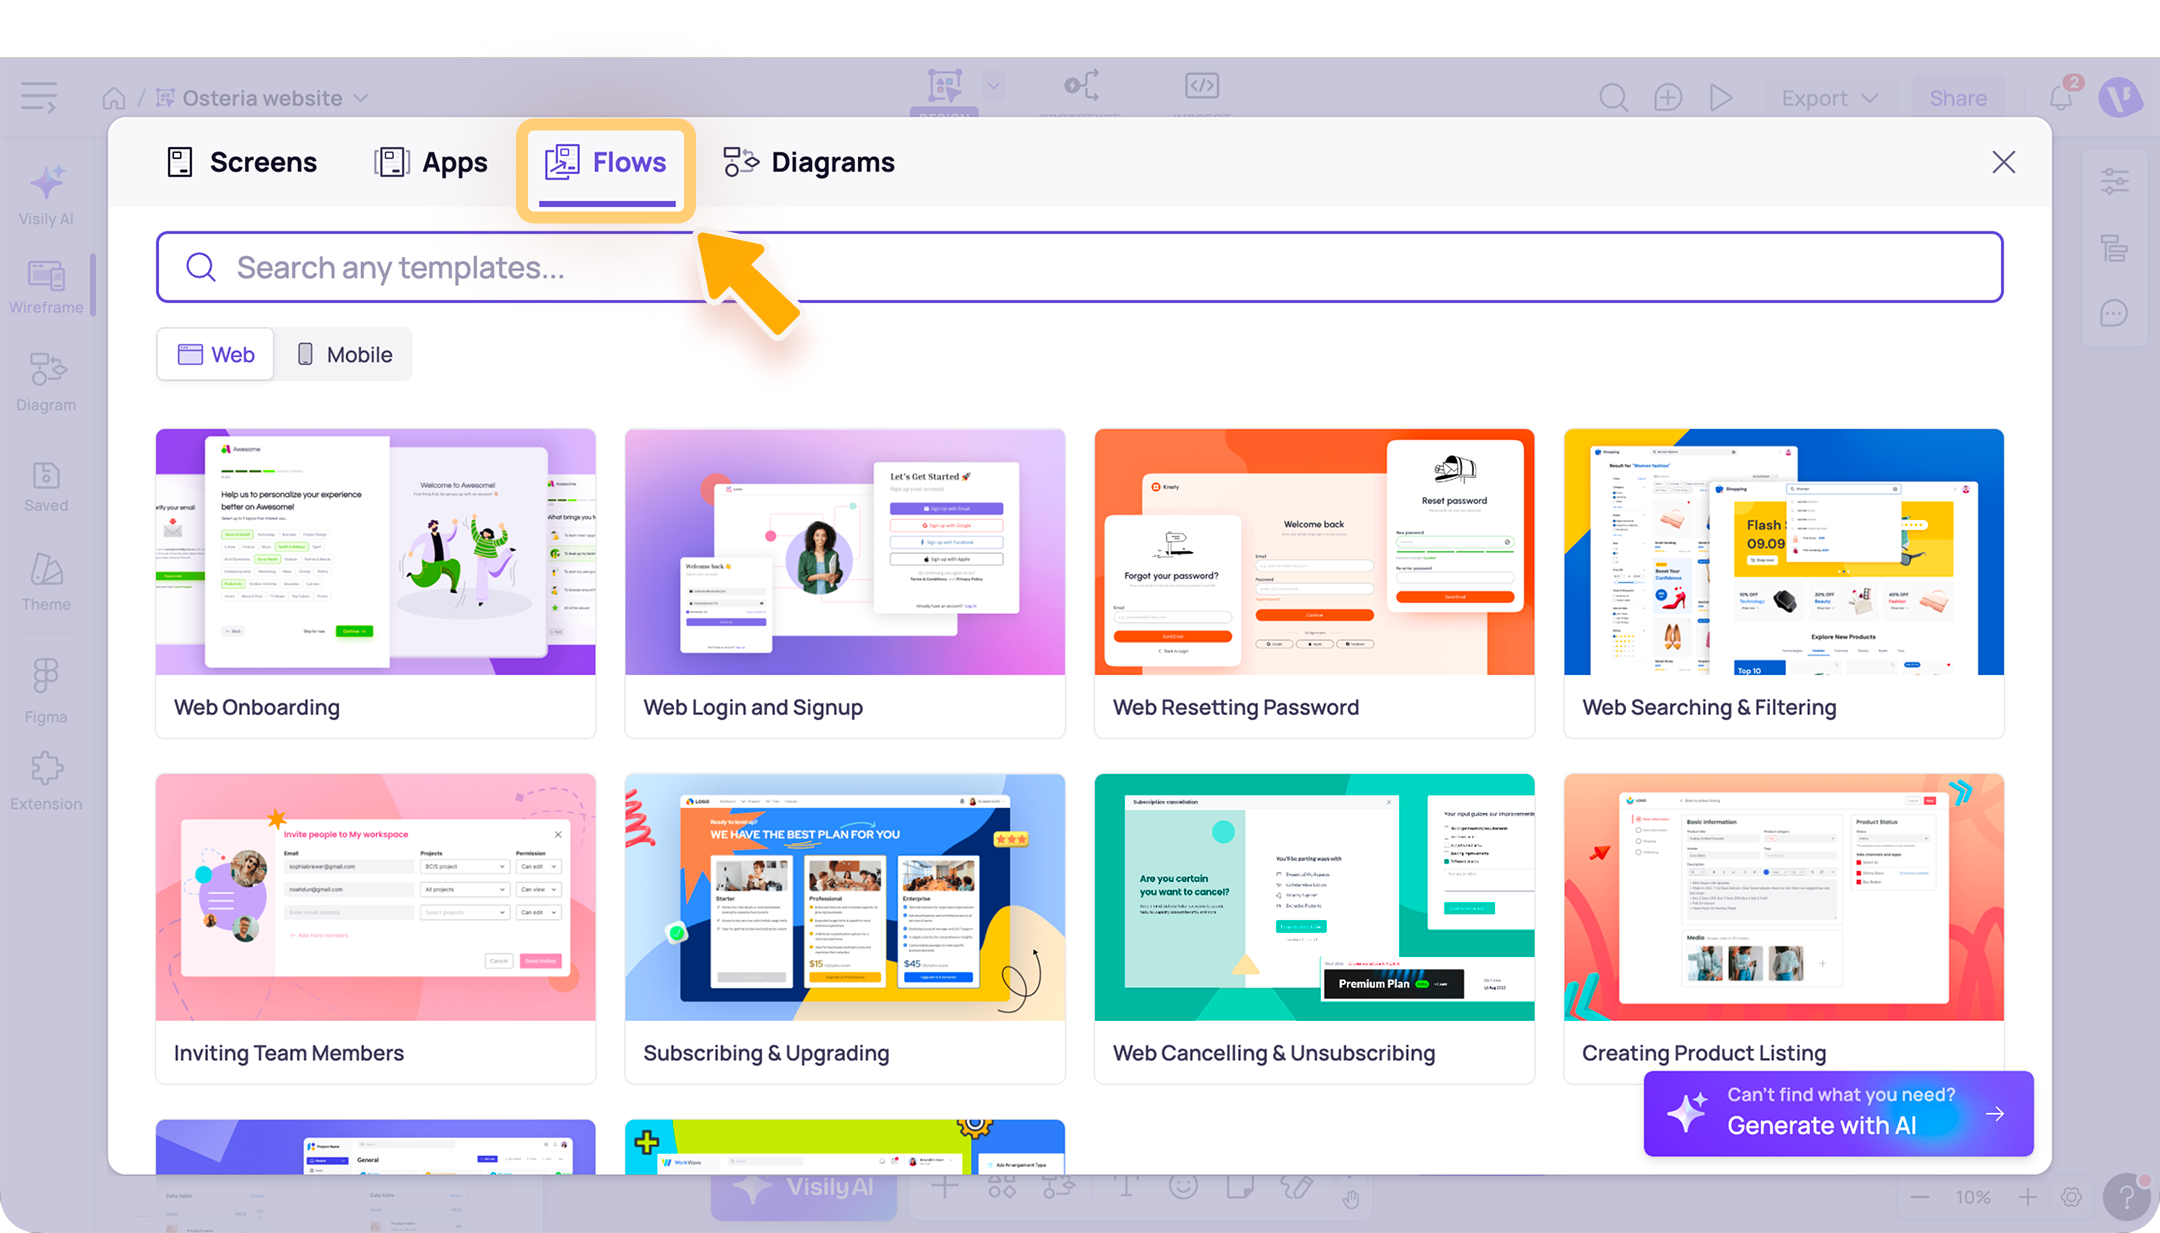
Task: Zoom out with the minus button
Action: pyautogui.click(x=1920, y=1197)
